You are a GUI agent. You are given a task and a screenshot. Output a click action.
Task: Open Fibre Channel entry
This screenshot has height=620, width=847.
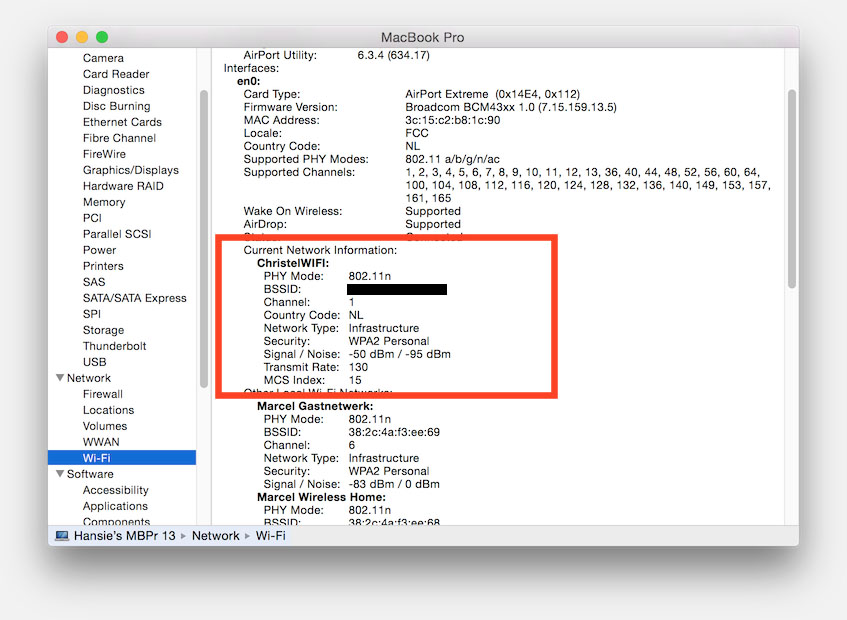point(119,138)
